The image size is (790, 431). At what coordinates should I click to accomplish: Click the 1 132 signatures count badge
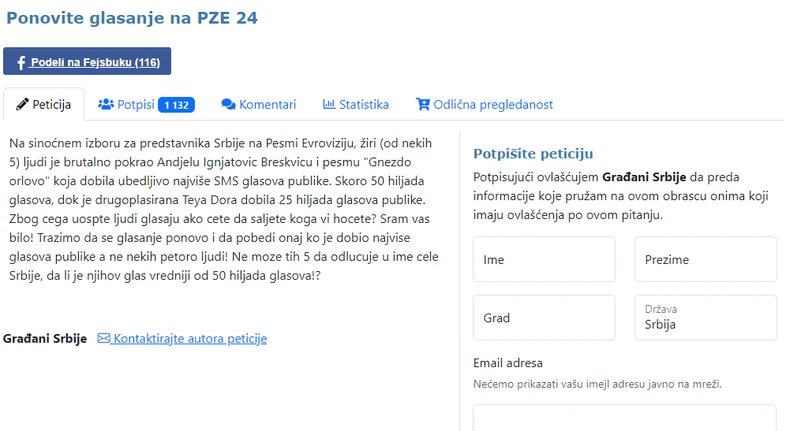click(176, 105)
